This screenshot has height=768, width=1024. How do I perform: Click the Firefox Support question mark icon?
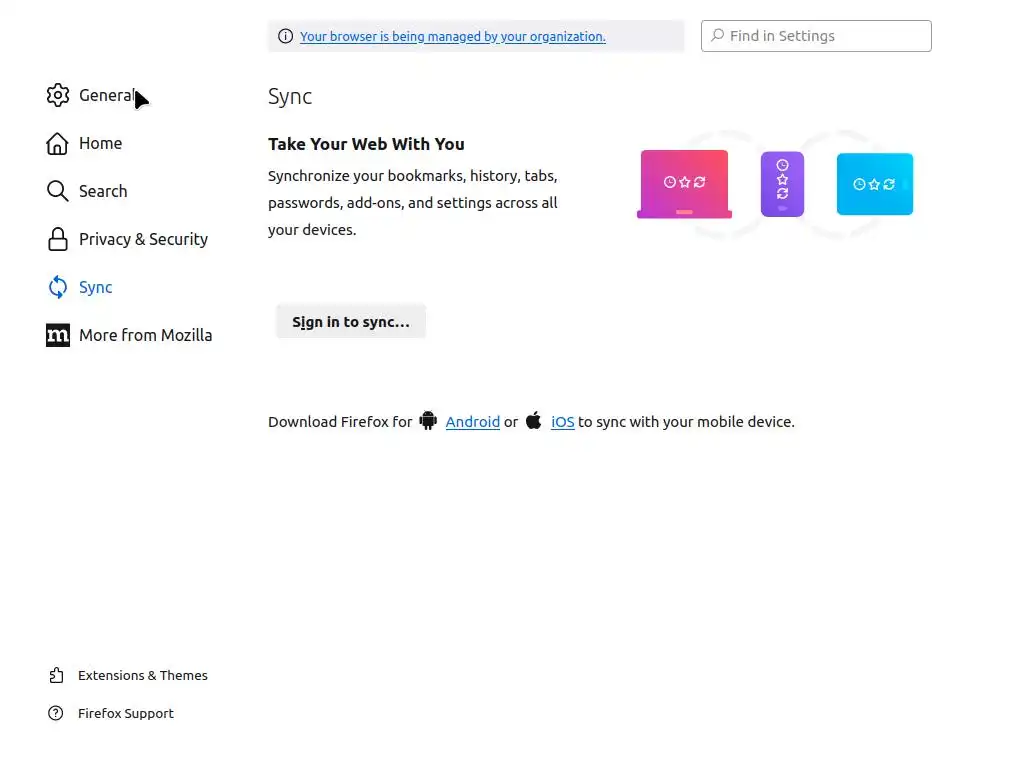56,713
